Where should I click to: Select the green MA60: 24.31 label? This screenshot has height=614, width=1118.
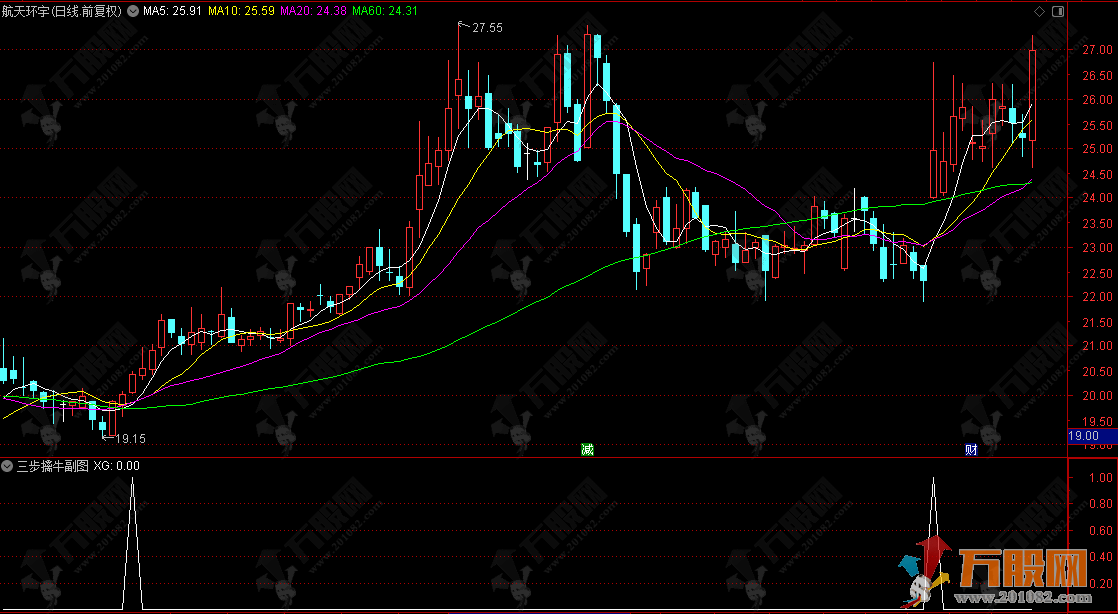coord(384,11)
